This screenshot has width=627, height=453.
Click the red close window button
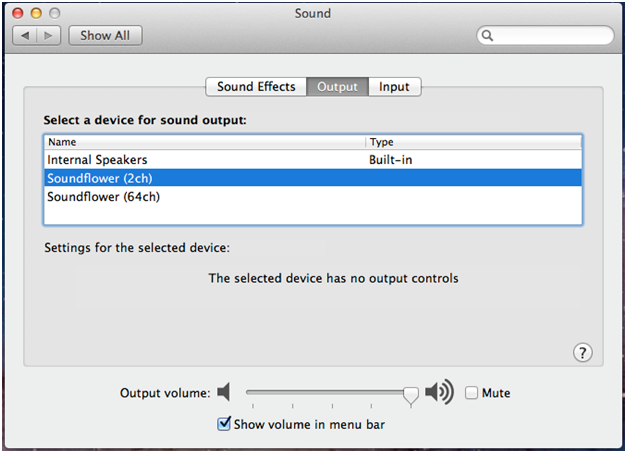[x=18, y=13]
